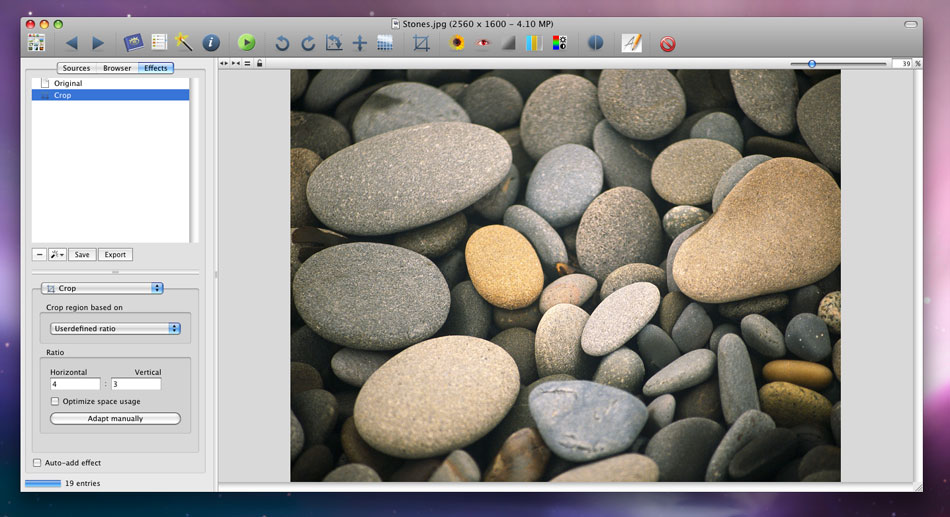Click the Horizontal ratio input field
This screenshot has height=517, width=950.
[75, 384]
